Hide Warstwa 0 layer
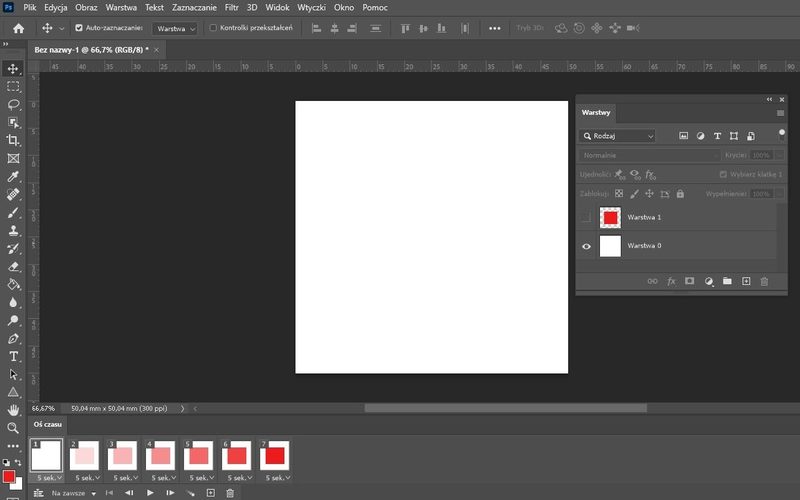 click(x=586, y=246)
